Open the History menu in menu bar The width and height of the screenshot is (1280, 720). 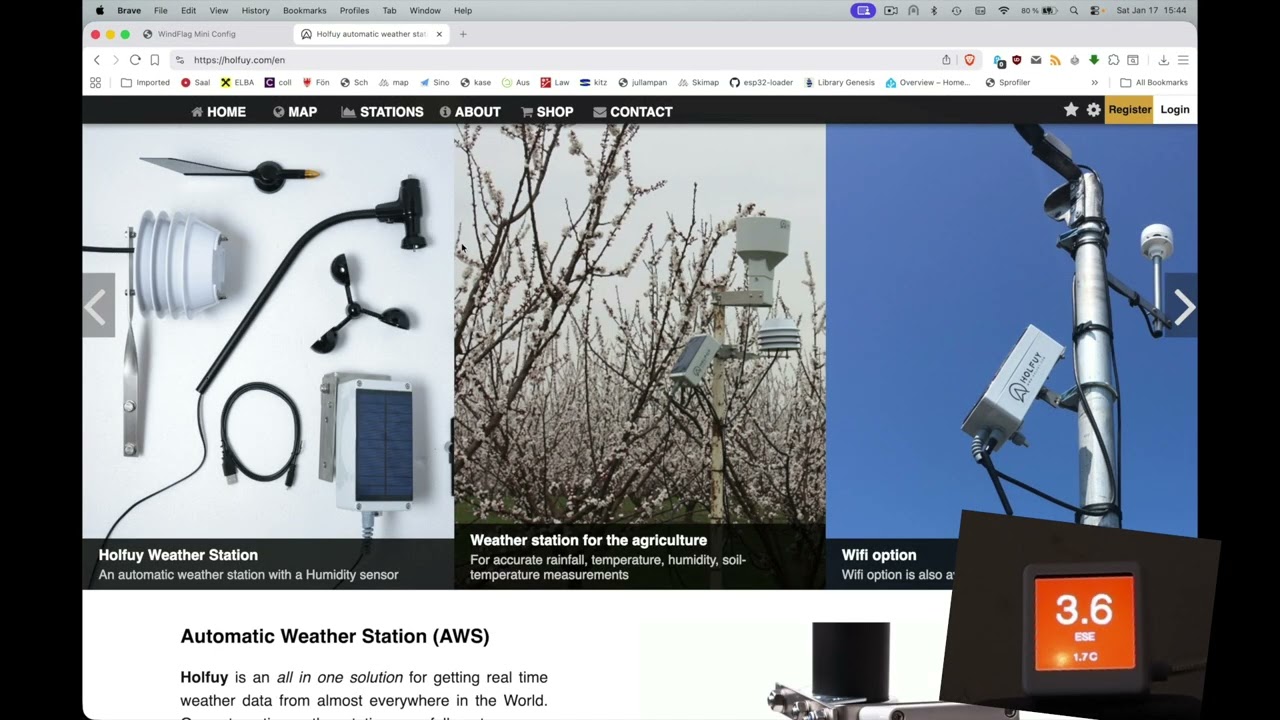click(255, 11)
